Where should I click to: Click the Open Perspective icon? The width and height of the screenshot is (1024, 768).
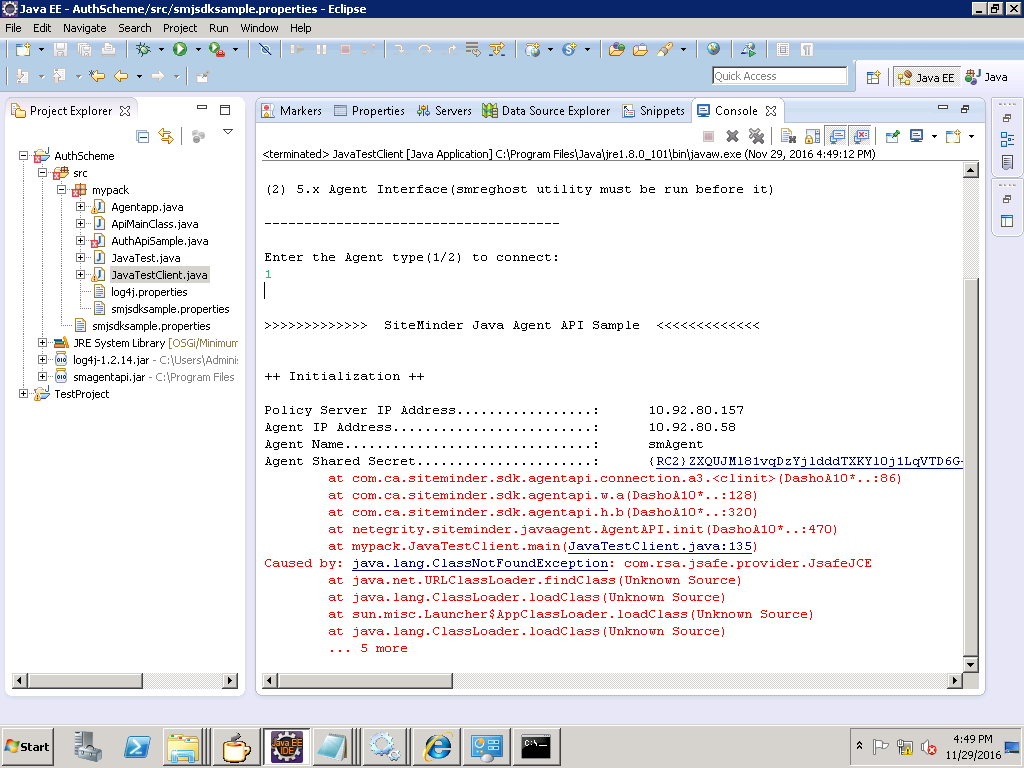[x=873, y=78]
